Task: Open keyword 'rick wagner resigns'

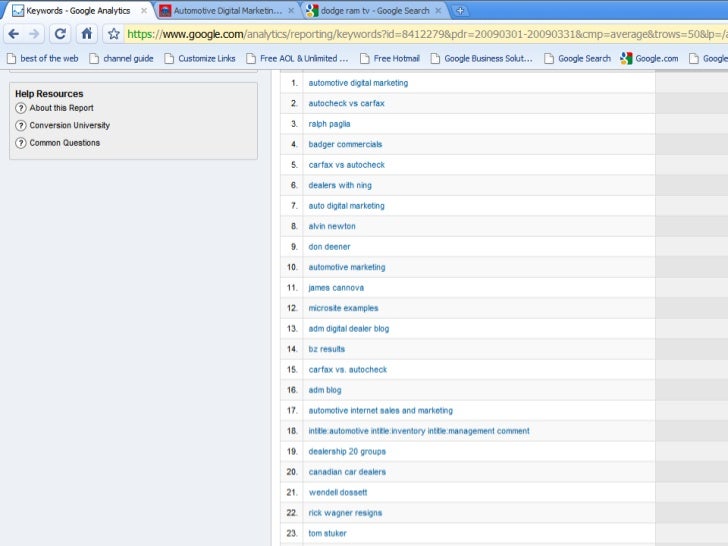Action: (x=345, y=513)
